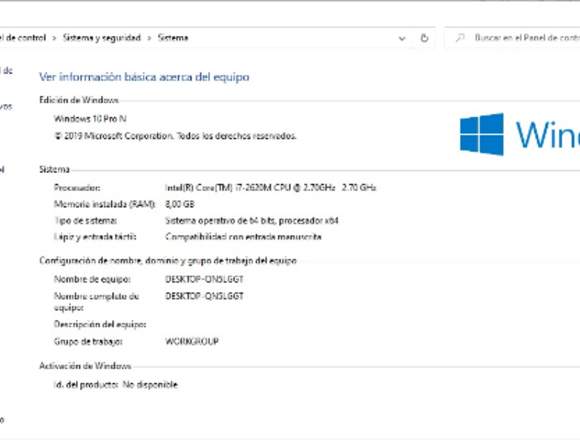This screenshot has height=440, width=580.
Task: Click the magnifier search icon
Action: (x=460, y=38)
